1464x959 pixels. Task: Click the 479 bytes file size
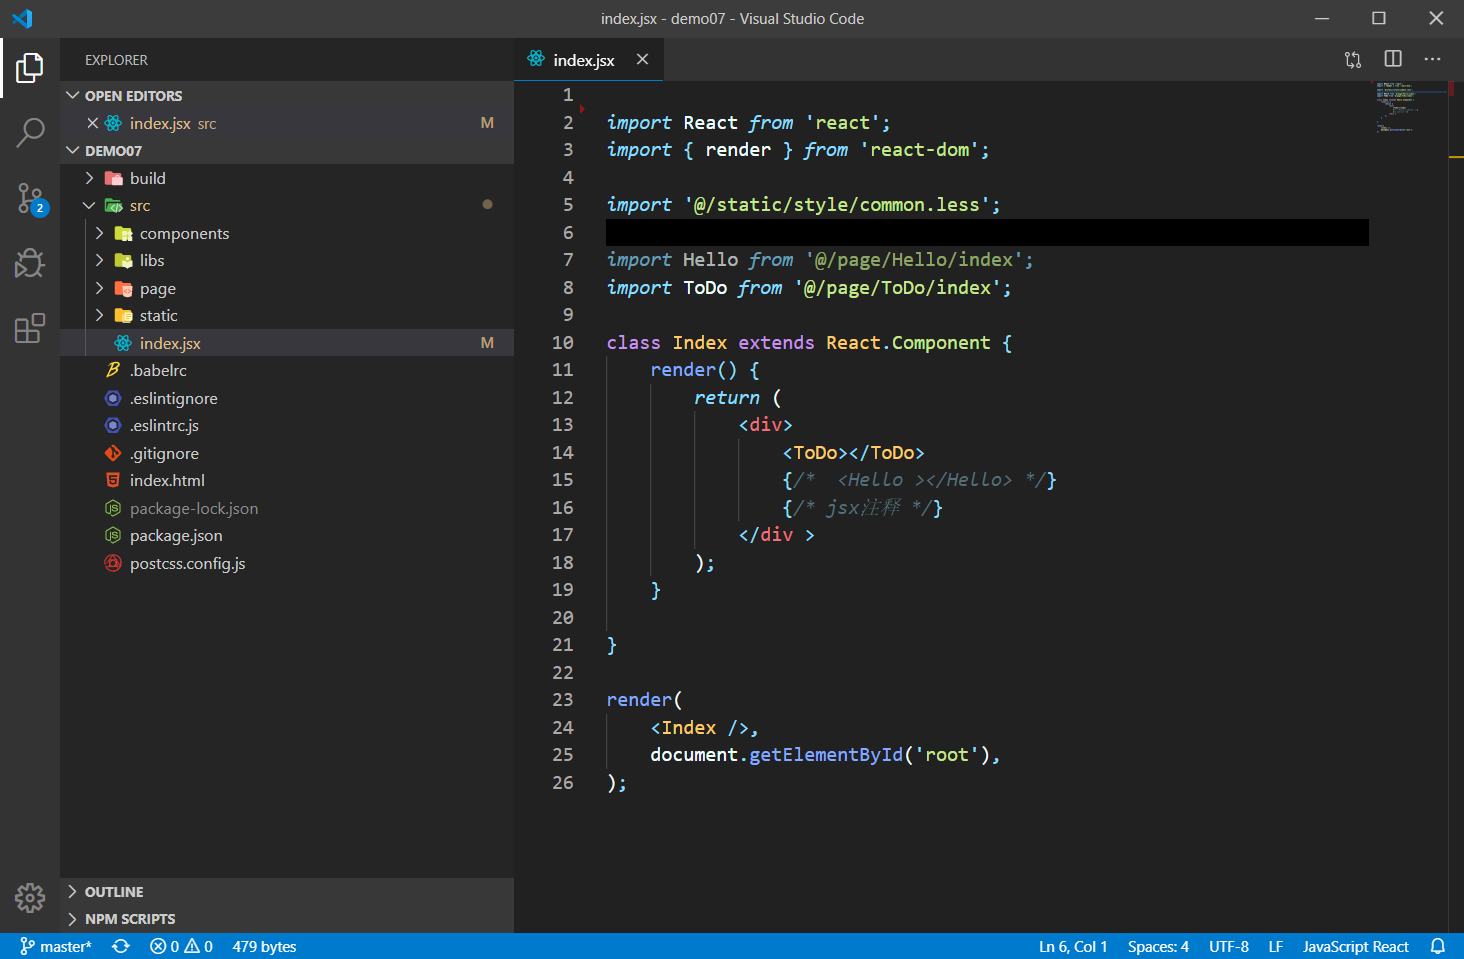(264, 946)
